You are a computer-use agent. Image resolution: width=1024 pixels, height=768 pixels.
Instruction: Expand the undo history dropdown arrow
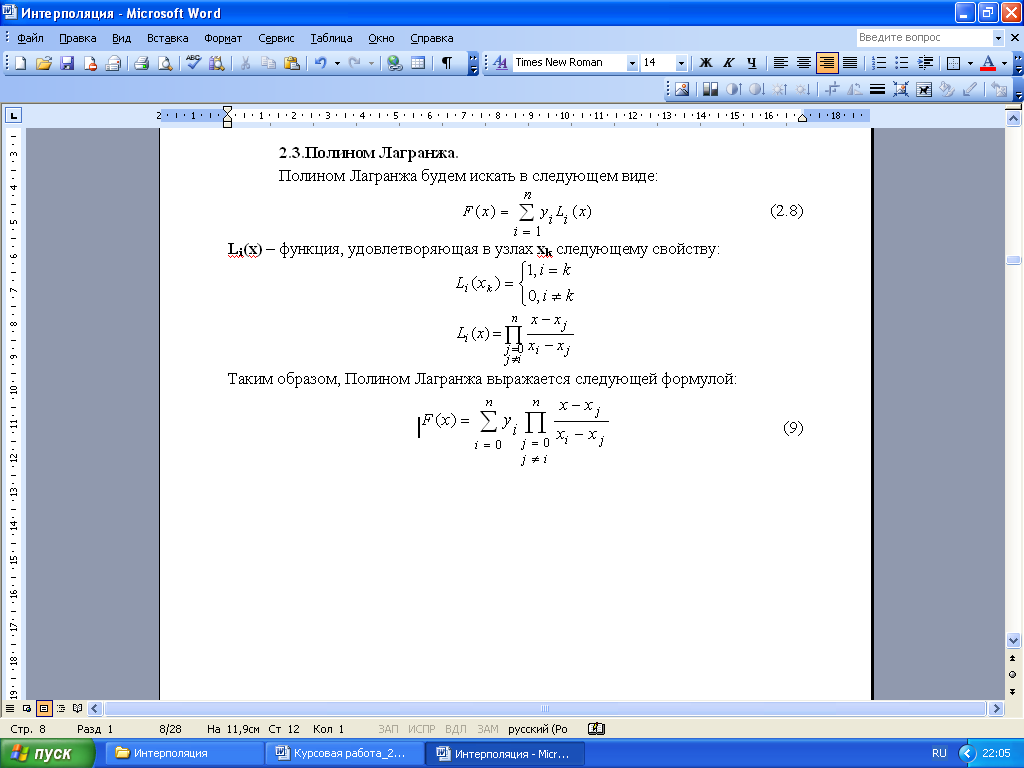point(337,63)
